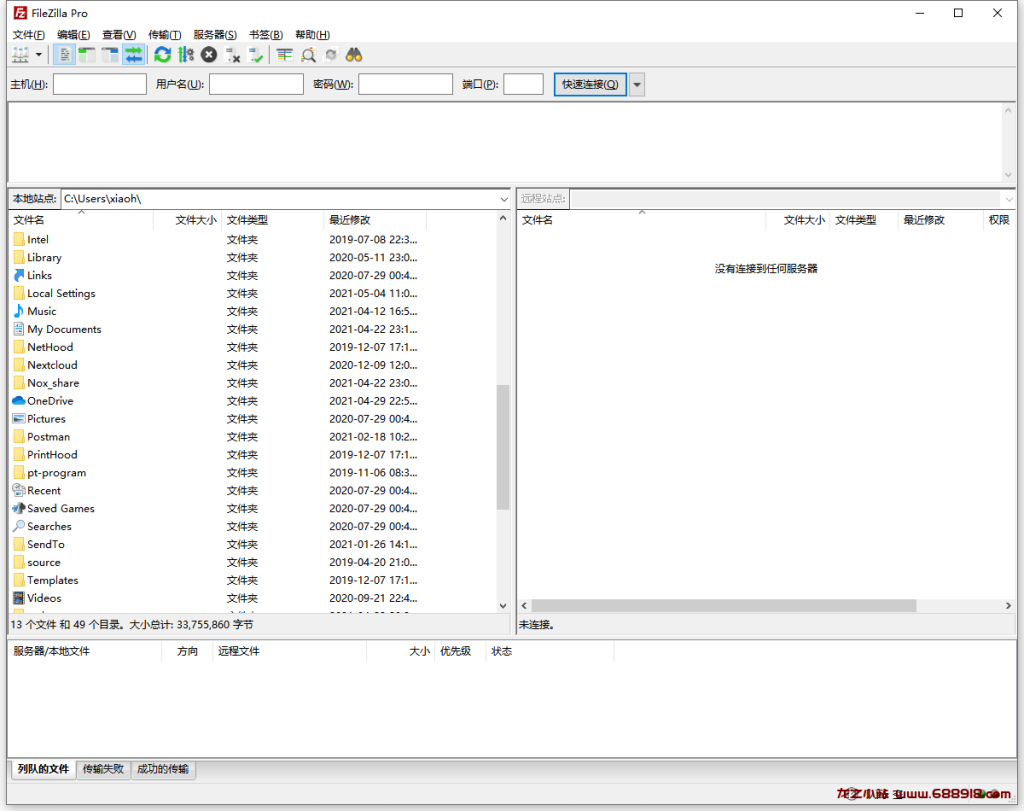Sort local files by 最近修改 column
Viewport: 1024px width, 811px height.
(x=376, y=220)
